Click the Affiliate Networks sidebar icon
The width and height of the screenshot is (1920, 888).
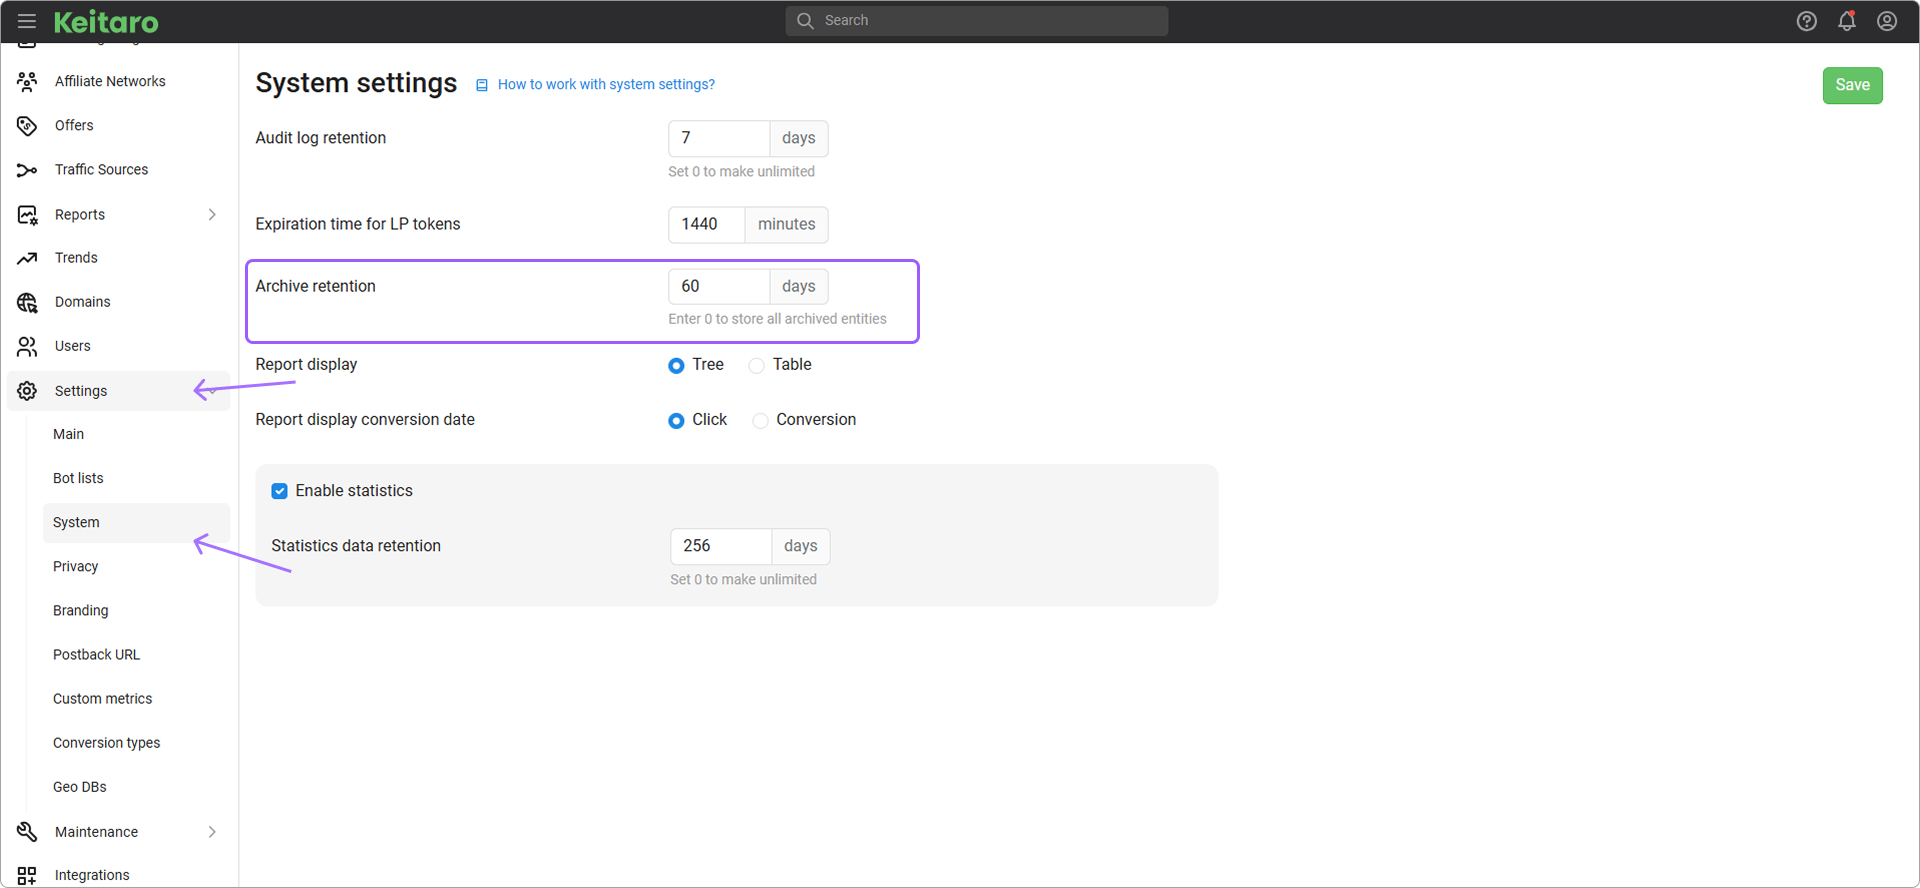click(x=27, y=82)
